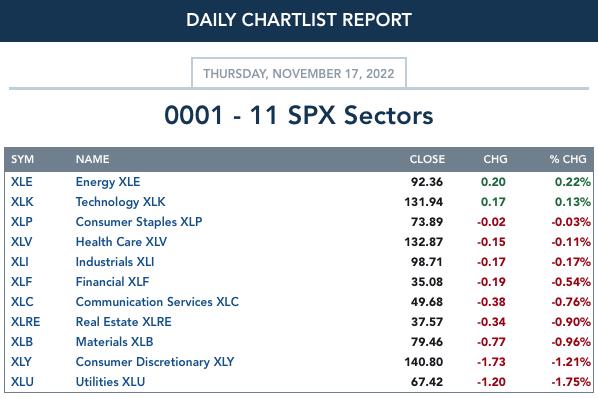Click the Materials XLB link
The height and width of the screenshot is (399, 598).
tap(114, 342)
